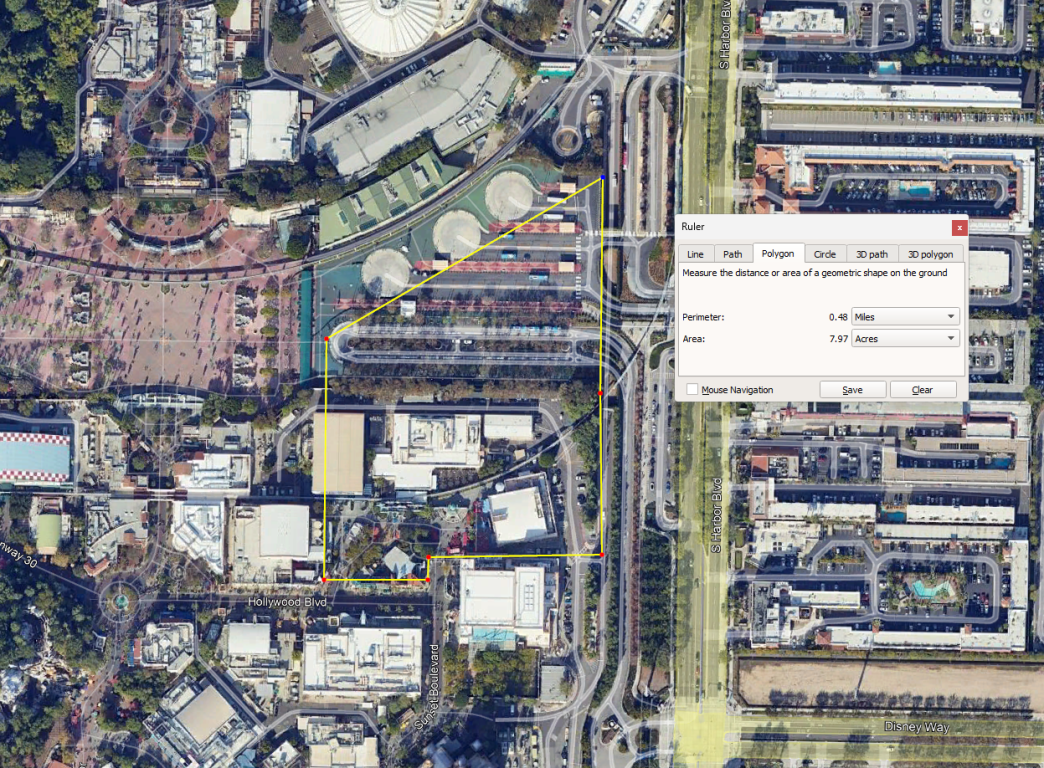The height and width of the screenshot is (768, 1044).
Task: Select the red vertex midway along right edge
Action: pos(600,395)
